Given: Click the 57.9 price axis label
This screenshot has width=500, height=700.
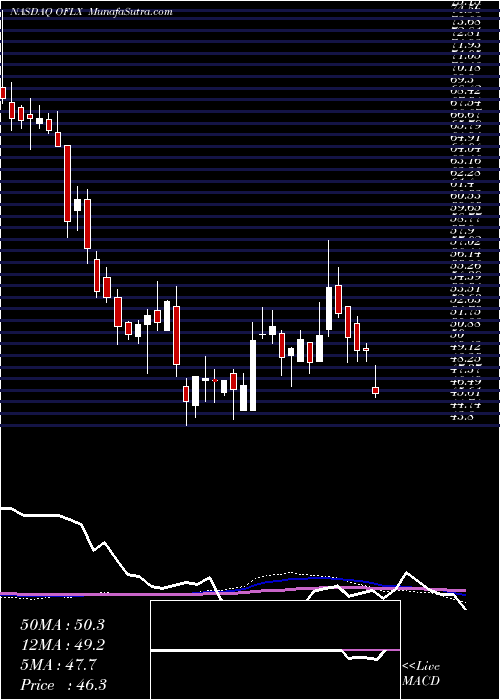Looking at the screenshot, I should 462,231.
